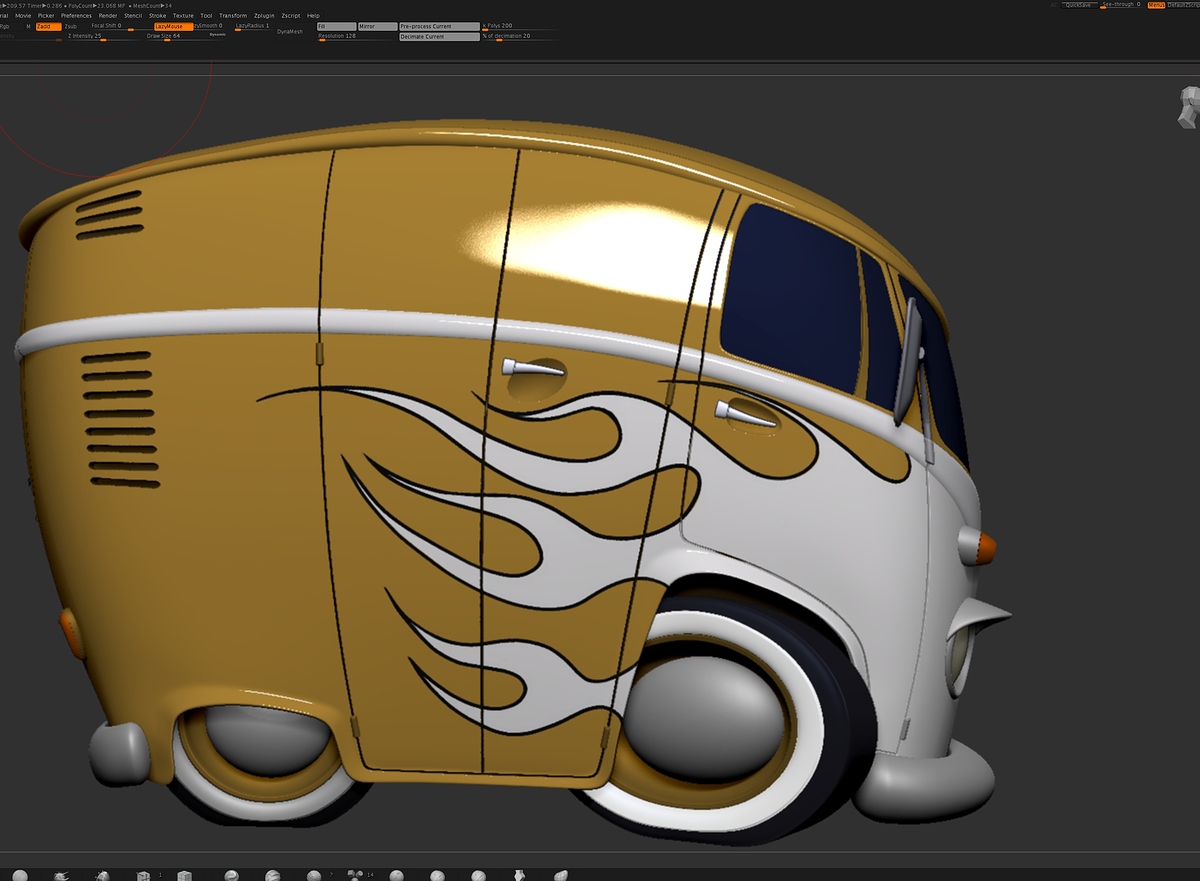Select the wireframe cube brush marked 1
Viewport: 1200px width, 881px height.
(143, 876)
